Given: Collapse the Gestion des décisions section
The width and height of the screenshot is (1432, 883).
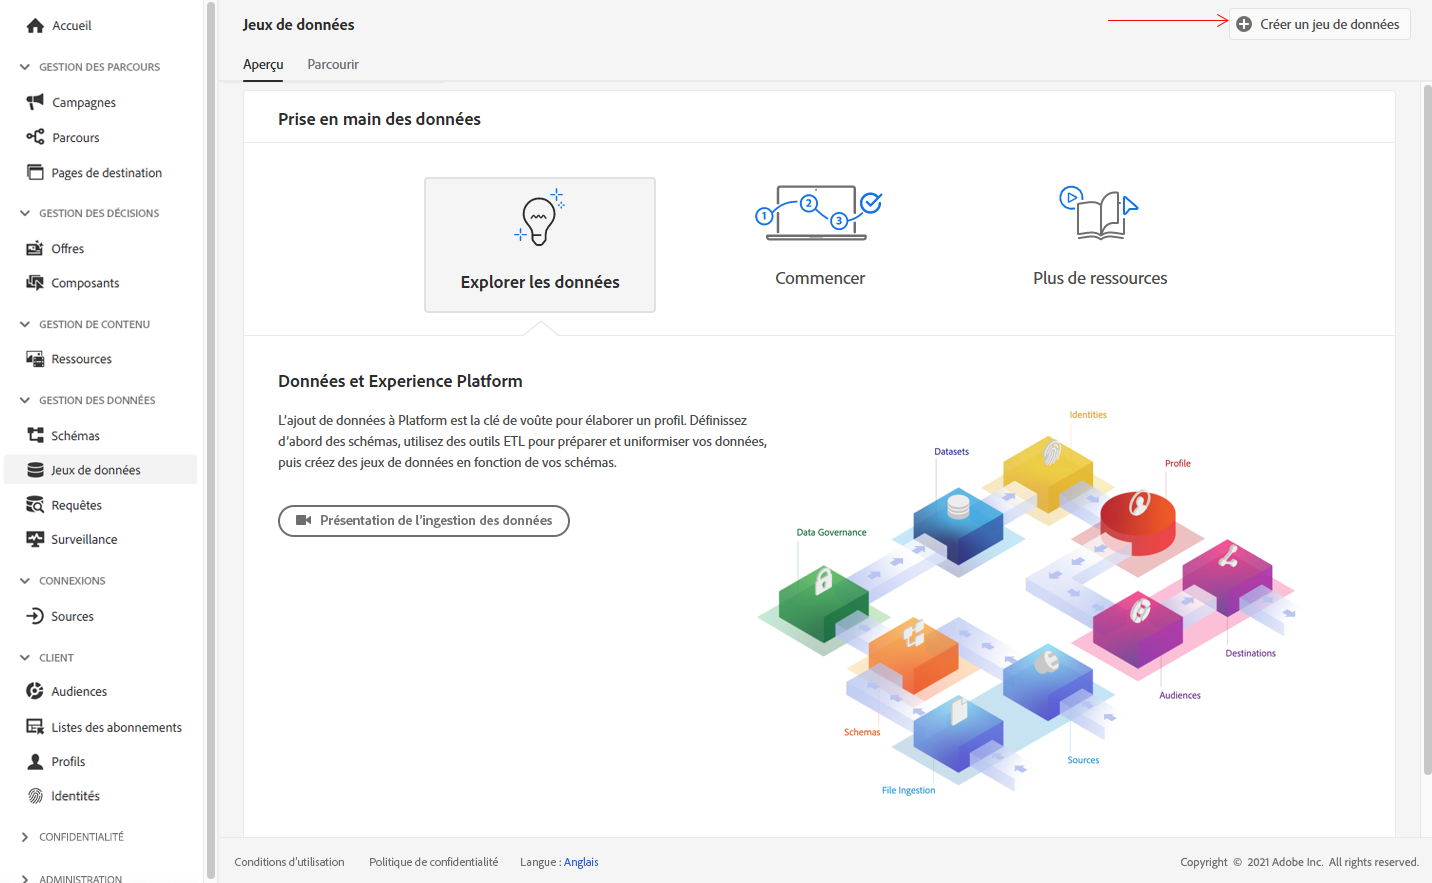Looking at the screenshot, I should coord(25,213).
